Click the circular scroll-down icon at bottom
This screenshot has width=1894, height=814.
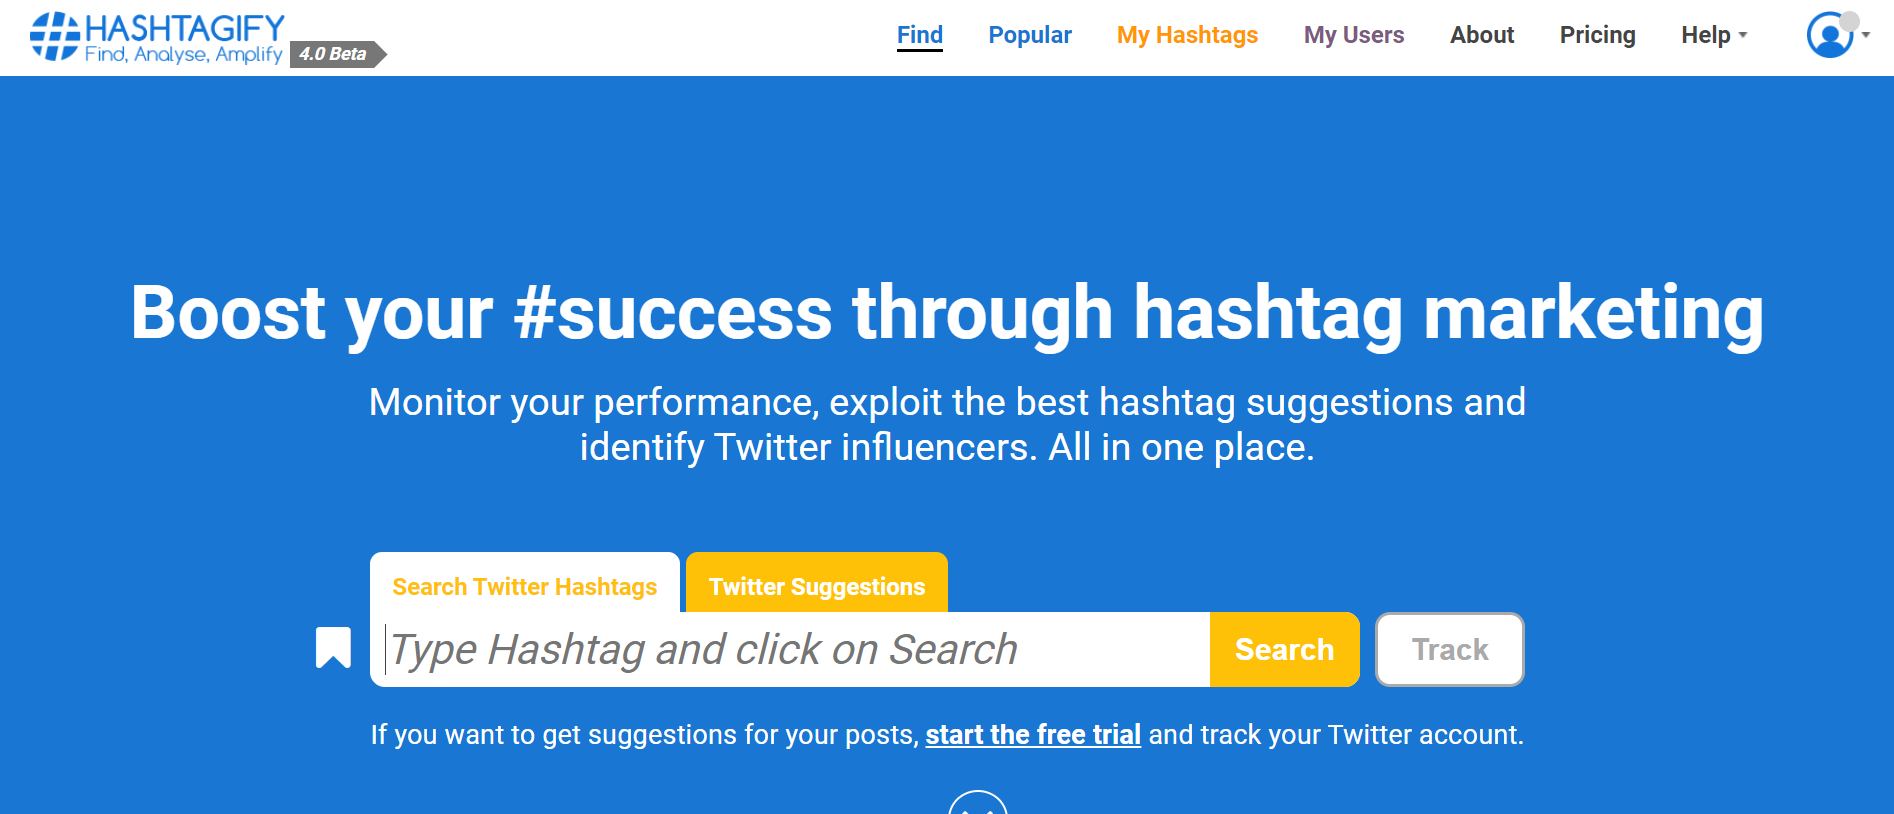[x=977, y=803]
